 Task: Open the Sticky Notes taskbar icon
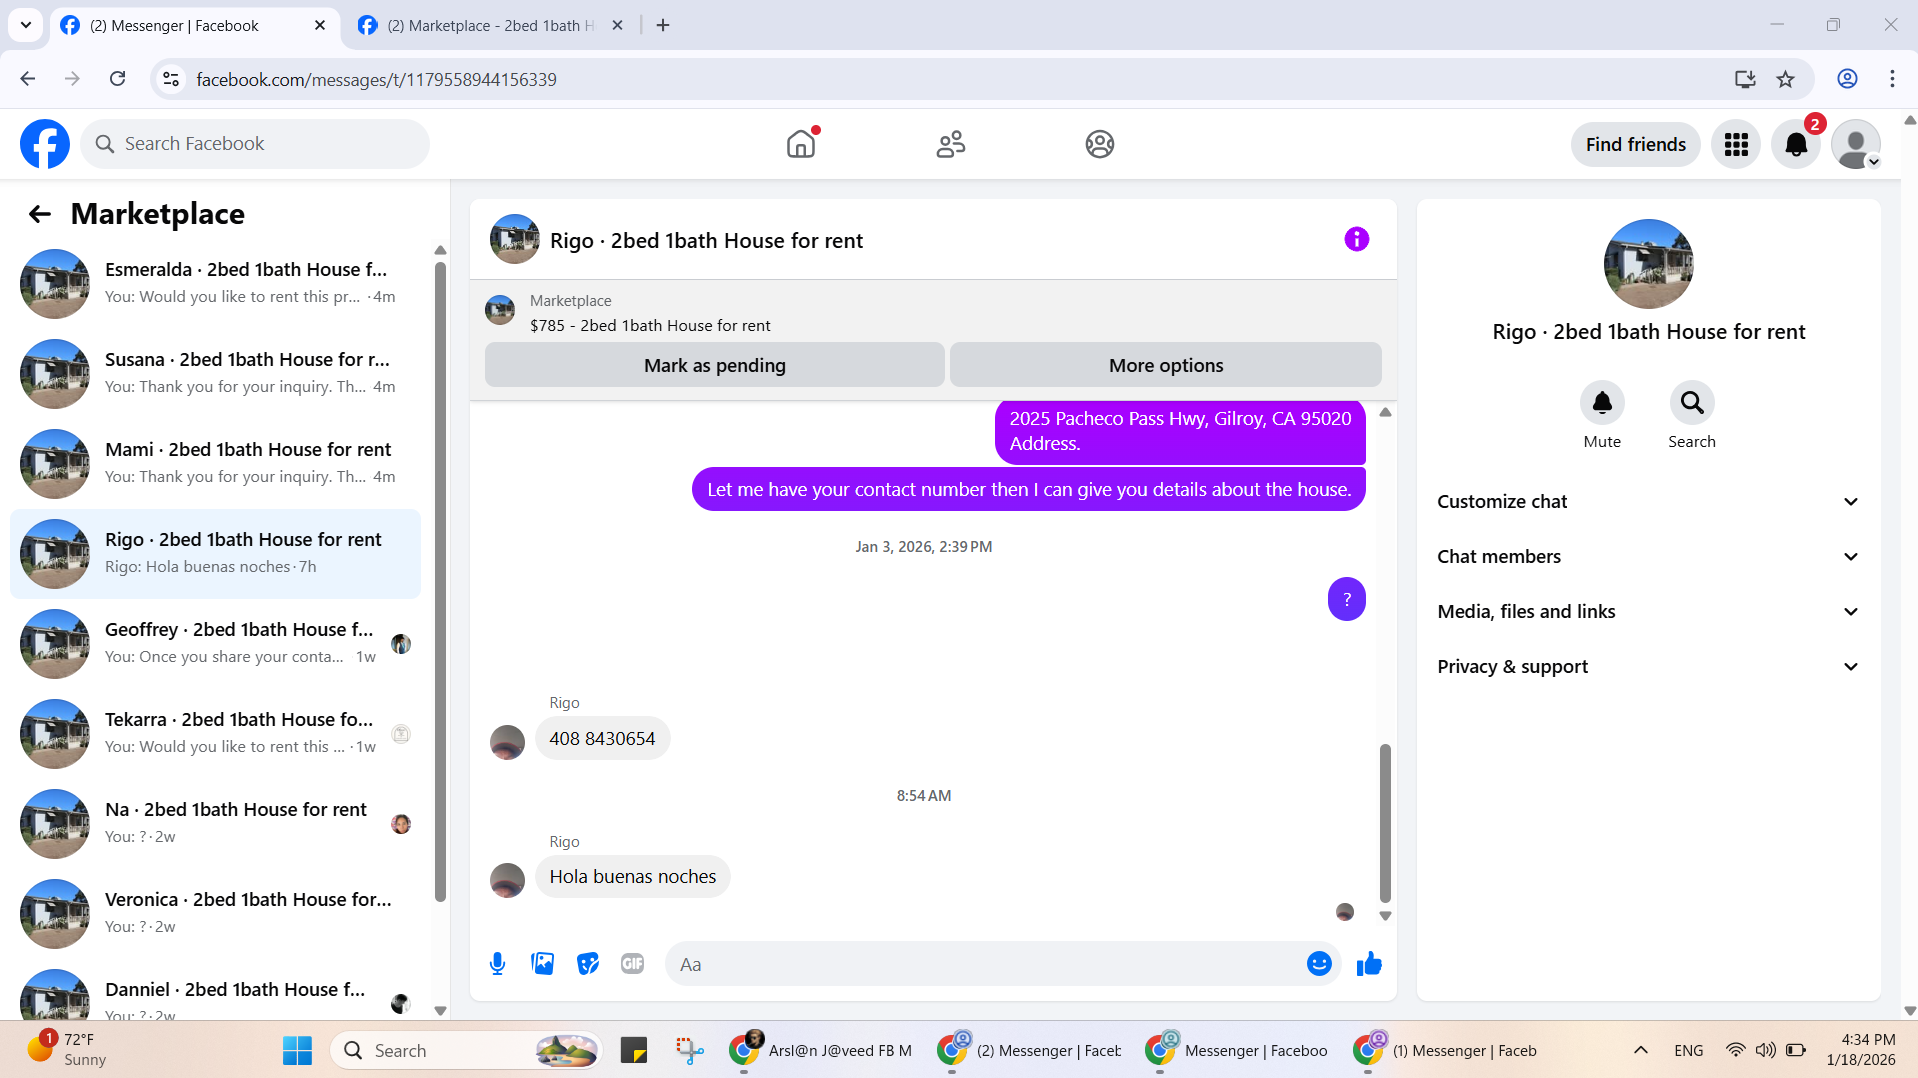(634, 1051)
